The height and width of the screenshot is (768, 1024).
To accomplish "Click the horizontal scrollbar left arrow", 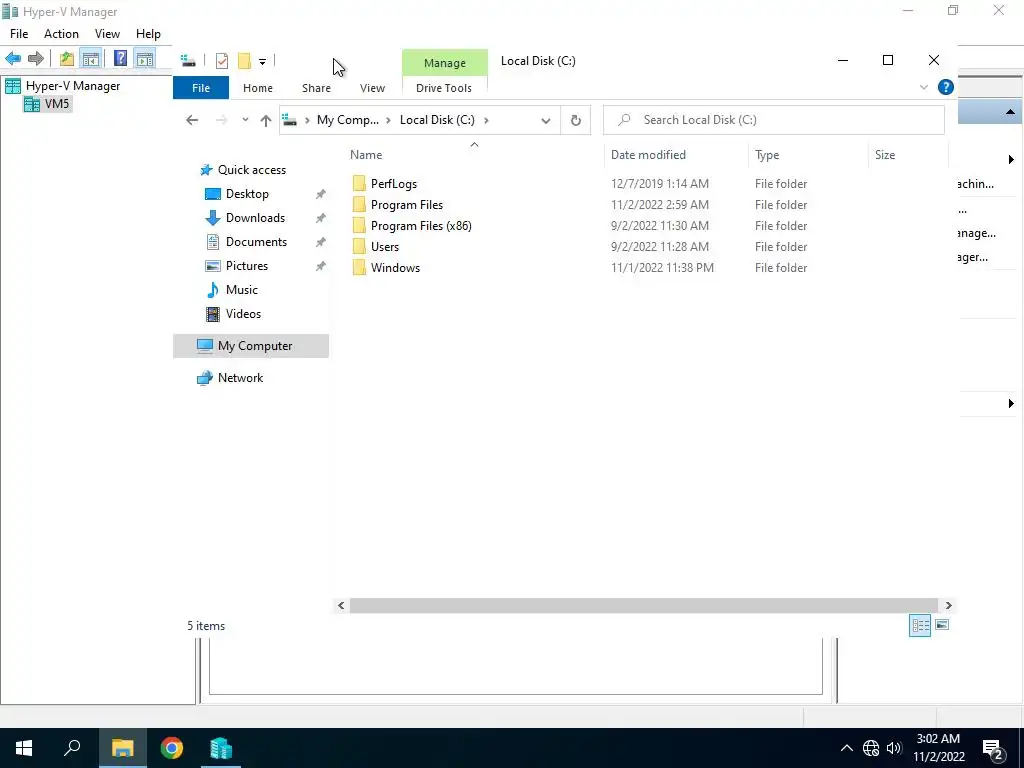I will point(341,606).
